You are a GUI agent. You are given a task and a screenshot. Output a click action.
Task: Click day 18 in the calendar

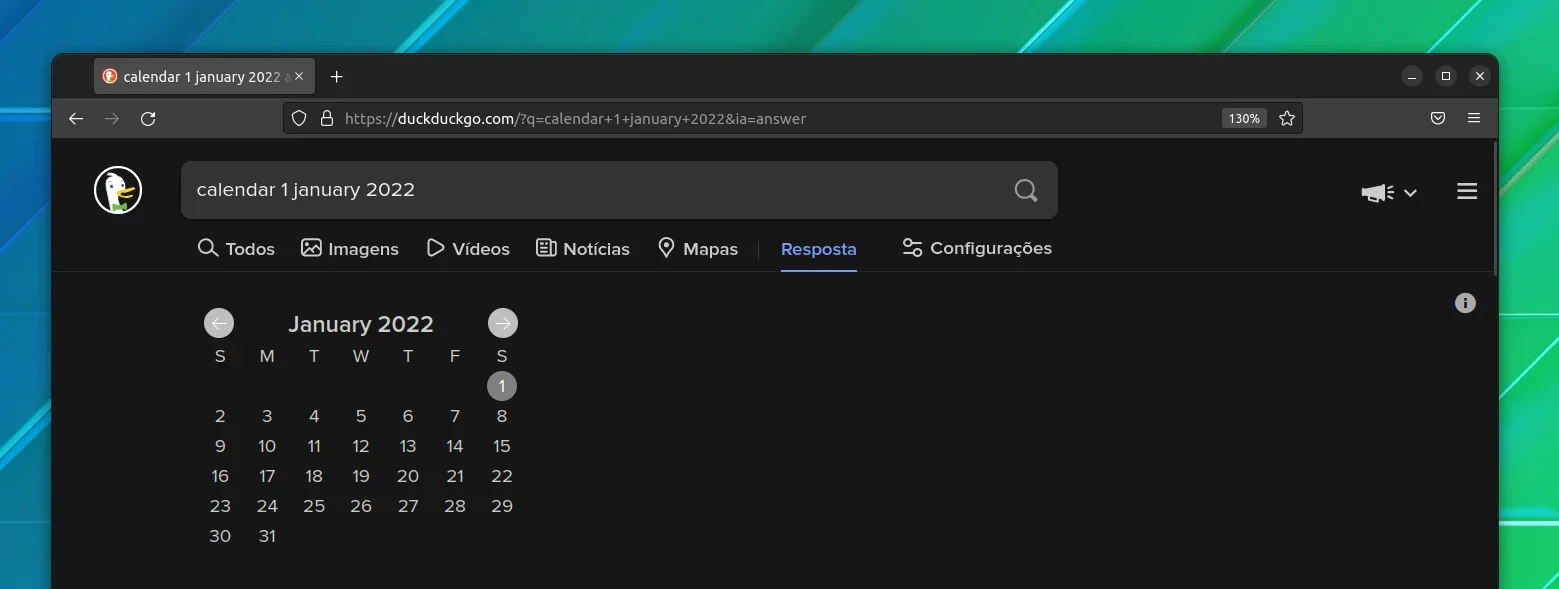(314, 476)
